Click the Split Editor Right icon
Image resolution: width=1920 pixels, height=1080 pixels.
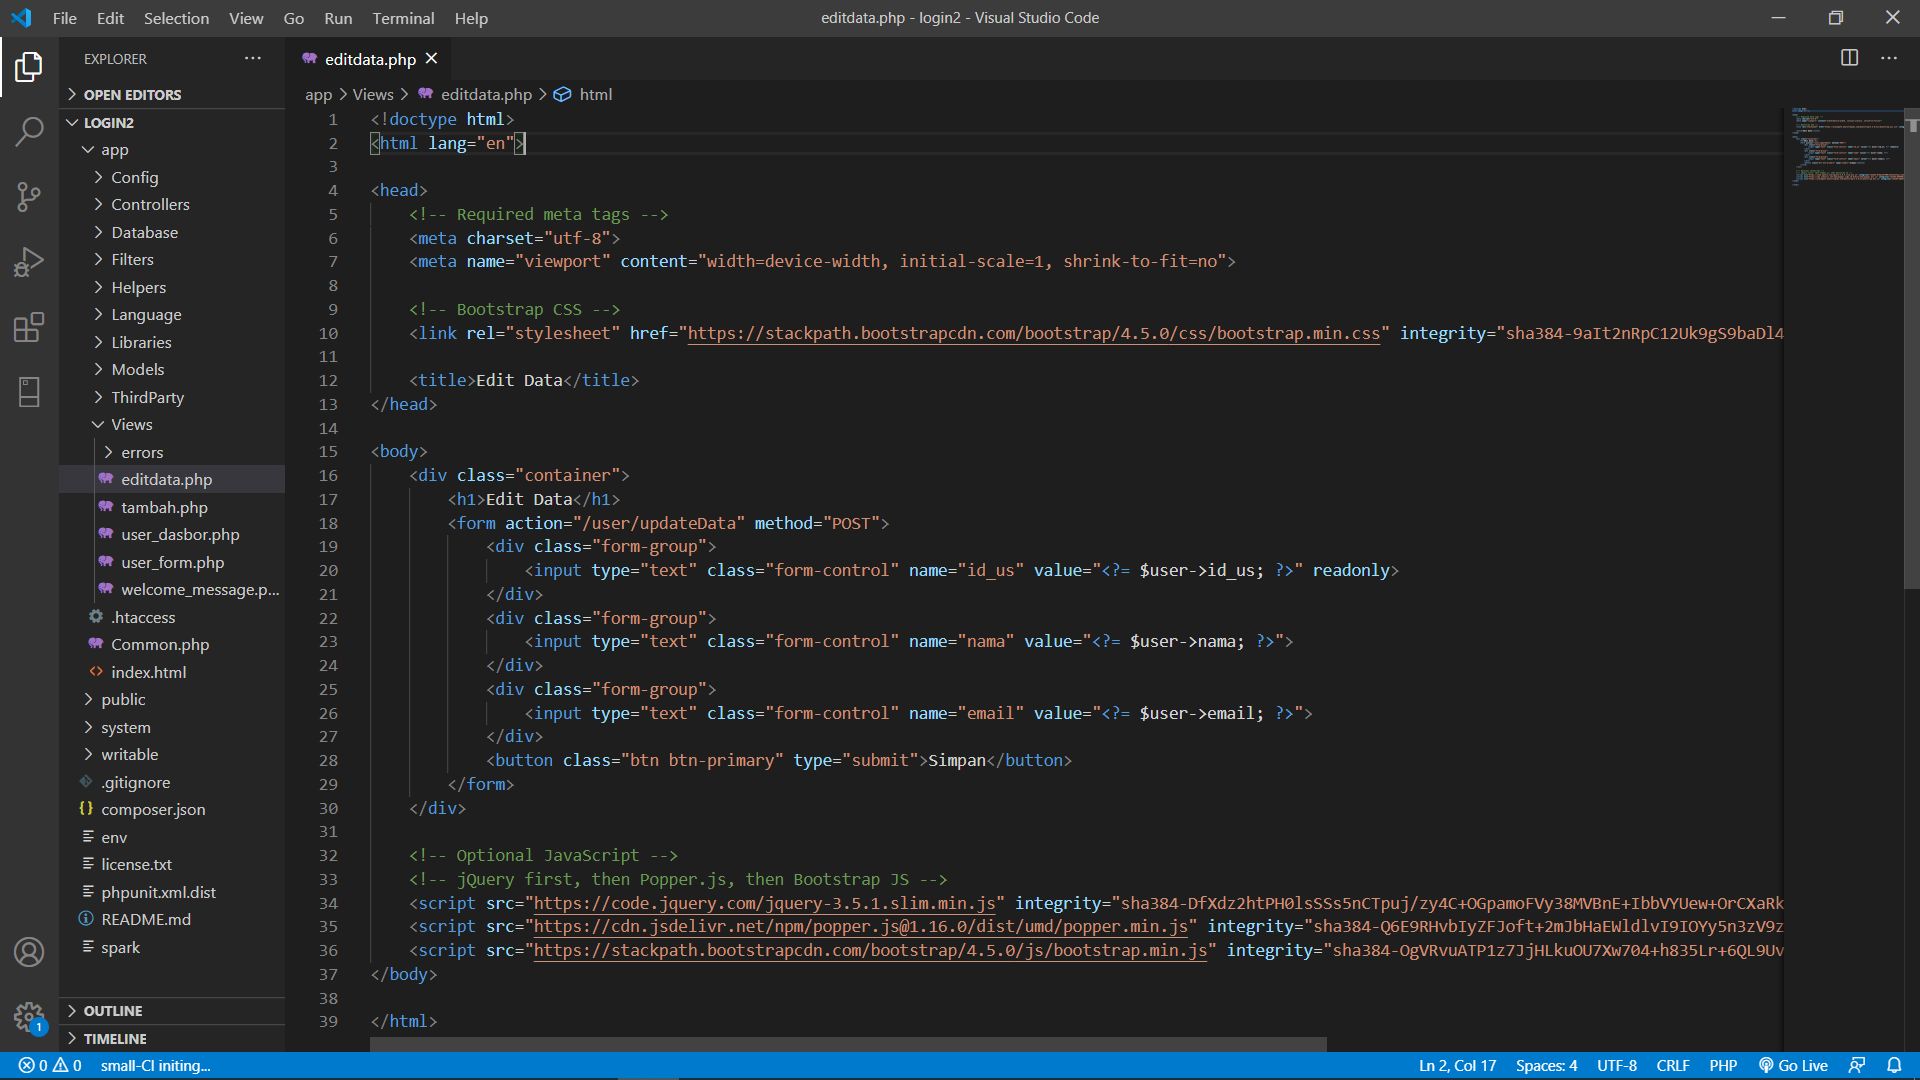[x=1849, y=58]
